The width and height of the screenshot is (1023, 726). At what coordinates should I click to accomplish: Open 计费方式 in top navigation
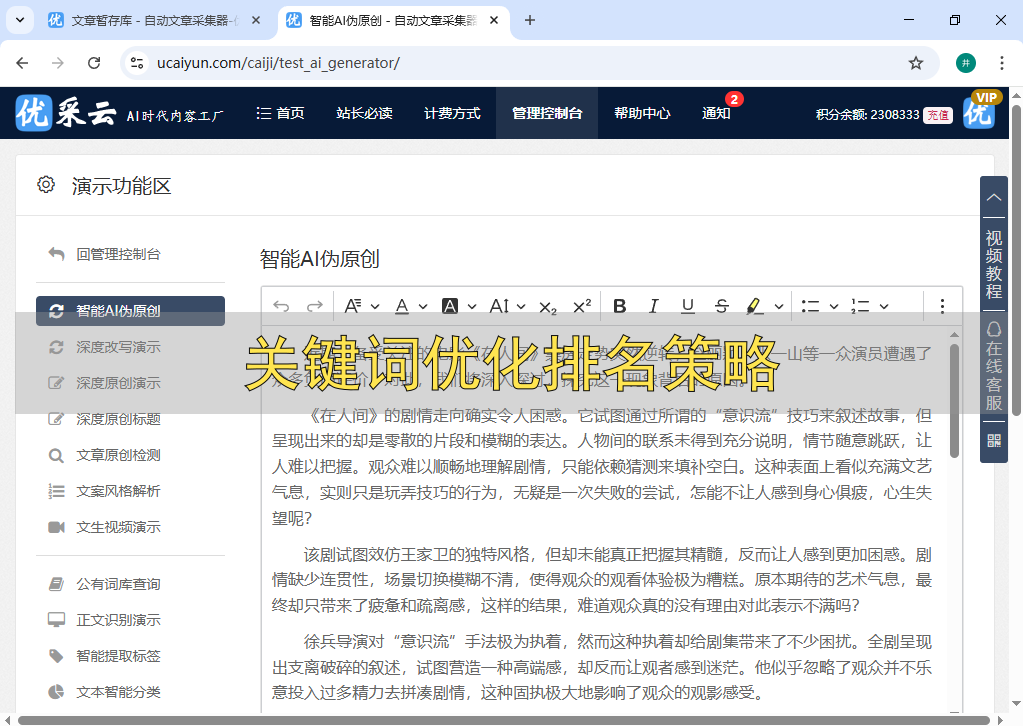coord(452,113)
